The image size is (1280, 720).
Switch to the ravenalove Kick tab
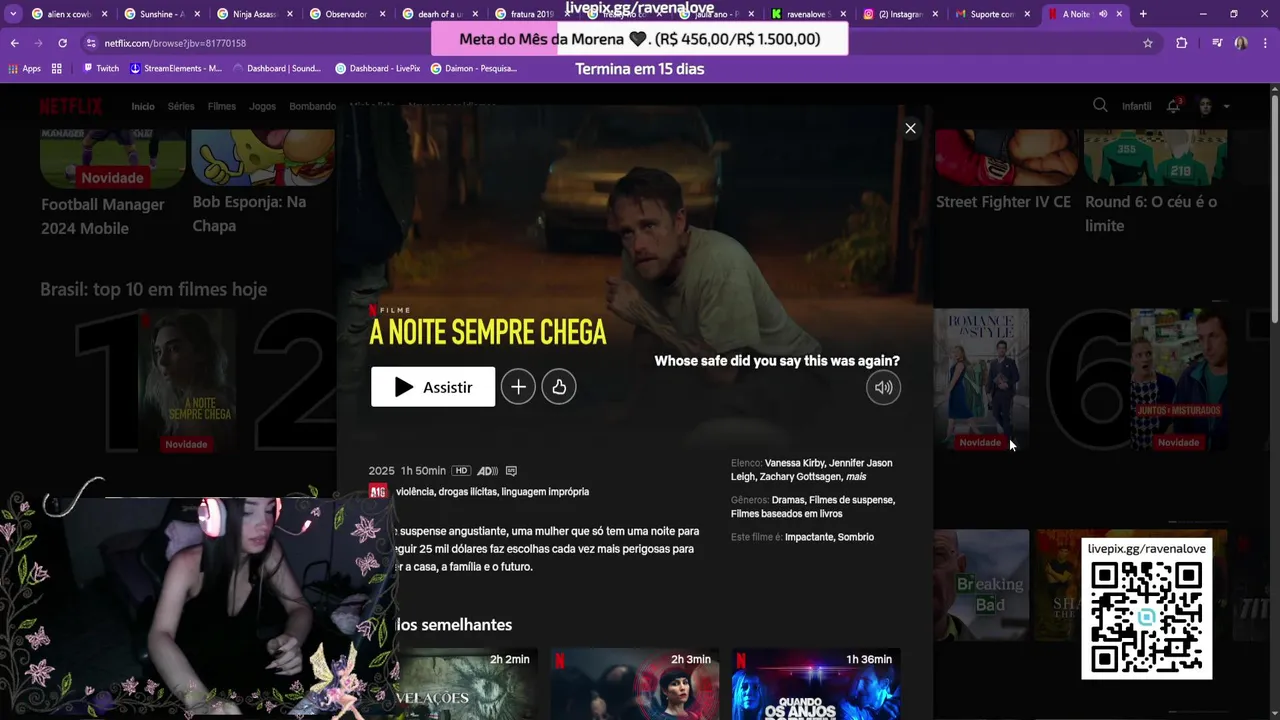[808, 14]
